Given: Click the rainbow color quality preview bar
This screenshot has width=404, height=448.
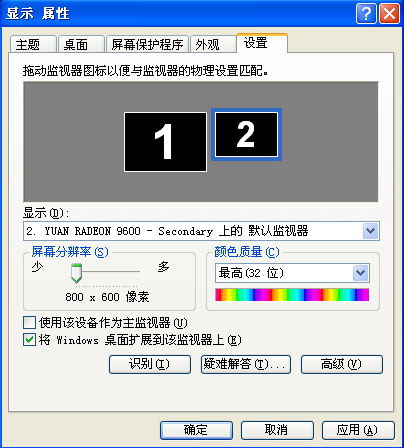Looking at the screenshot, I should 292,295.
